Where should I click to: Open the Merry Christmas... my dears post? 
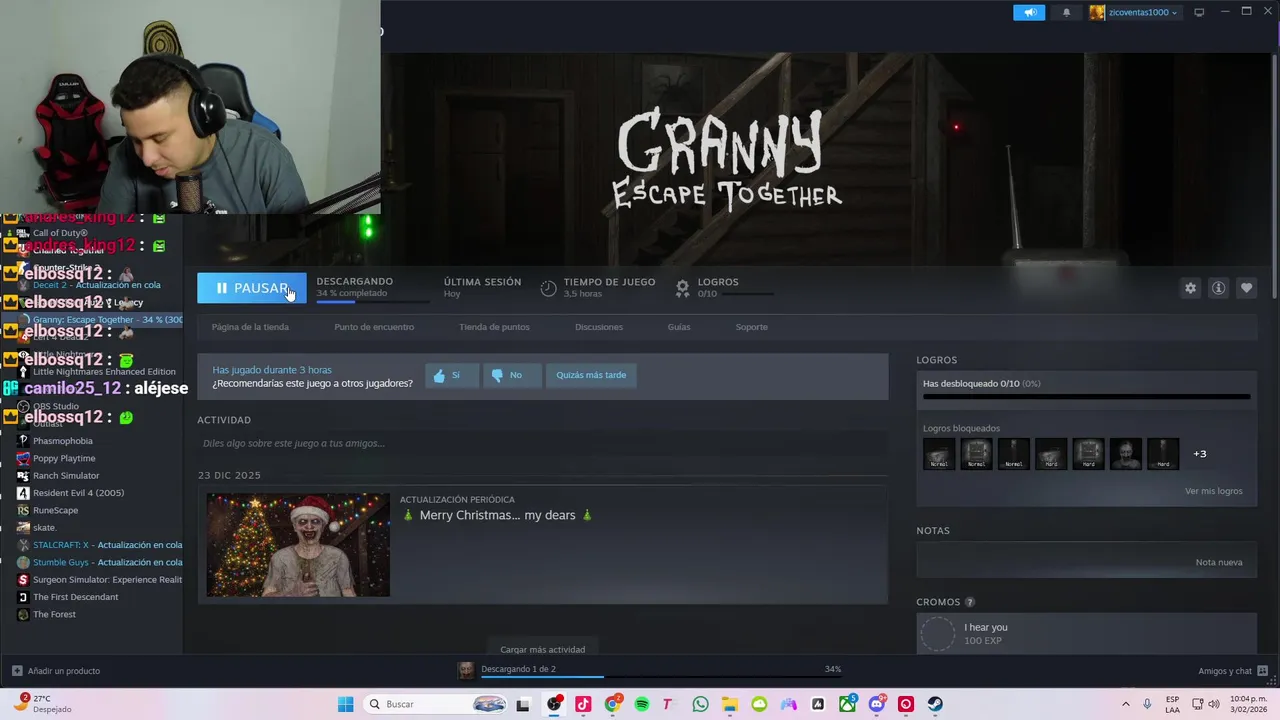click(x=497, y=515)
